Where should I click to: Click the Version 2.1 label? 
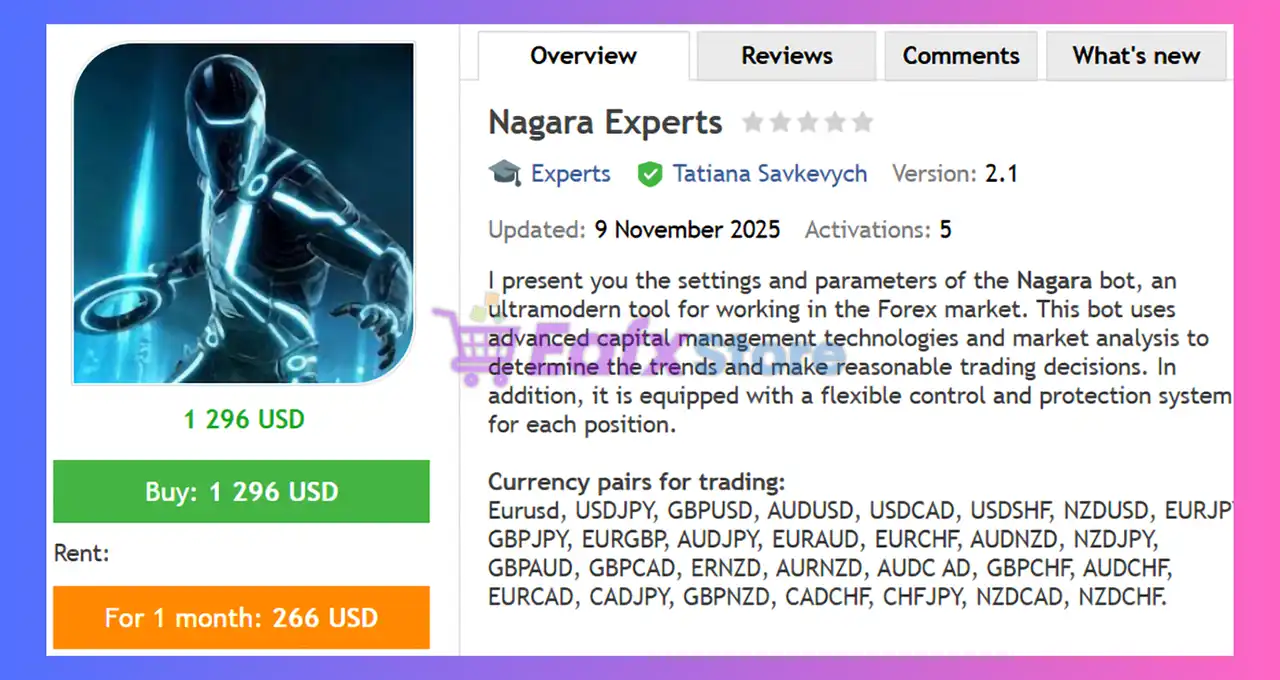click(955, 174)
